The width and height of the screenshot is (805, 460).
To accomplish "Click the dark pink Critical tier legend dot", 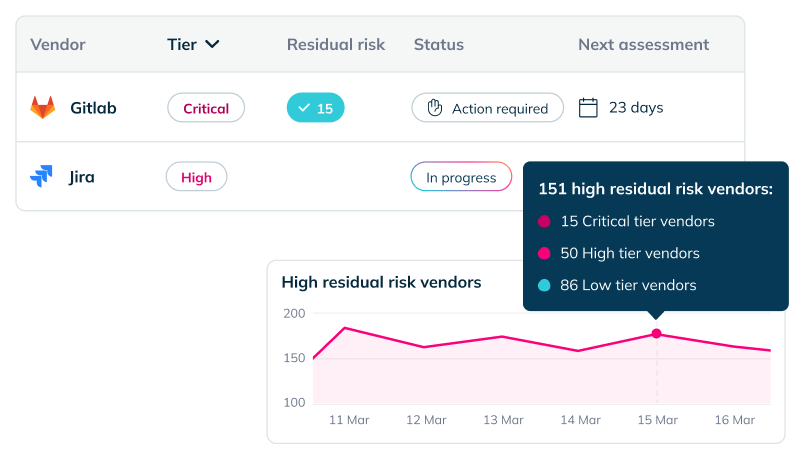I will pos(544,221).
